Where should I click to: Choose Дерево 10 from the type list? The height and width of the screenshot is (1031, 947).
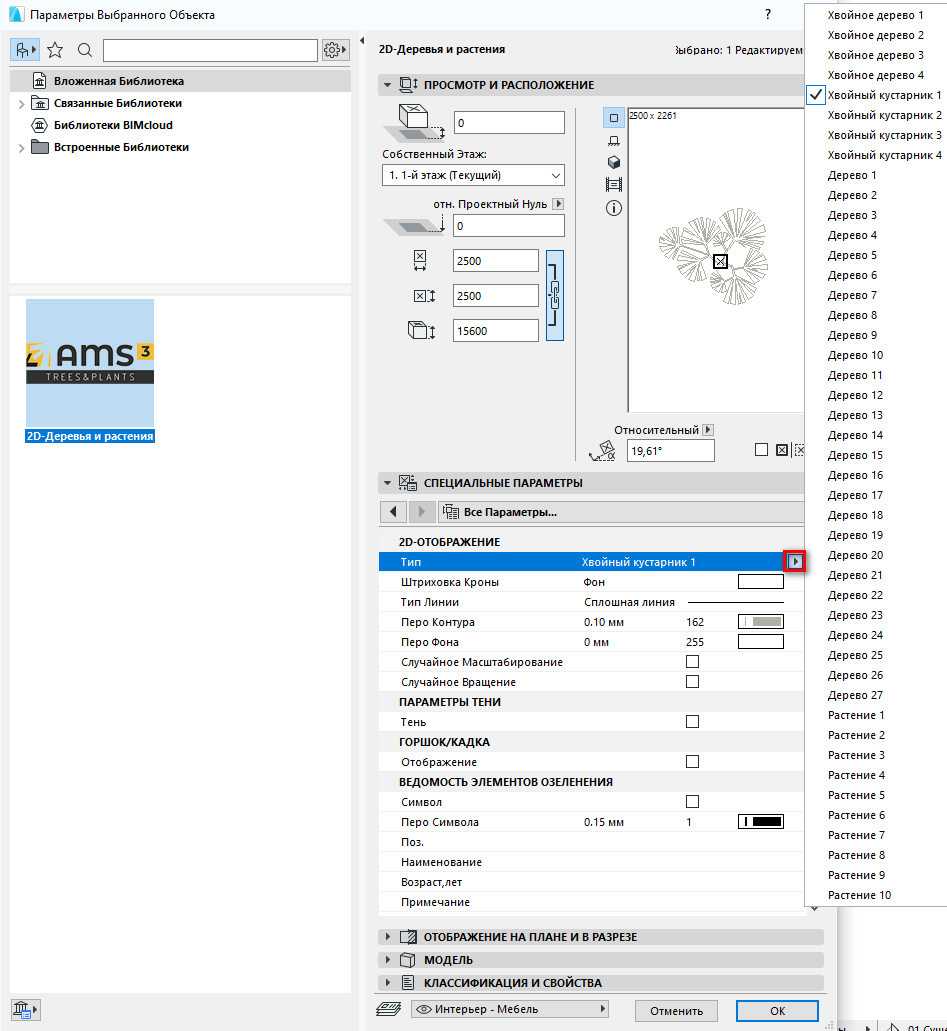pos(855,355)
